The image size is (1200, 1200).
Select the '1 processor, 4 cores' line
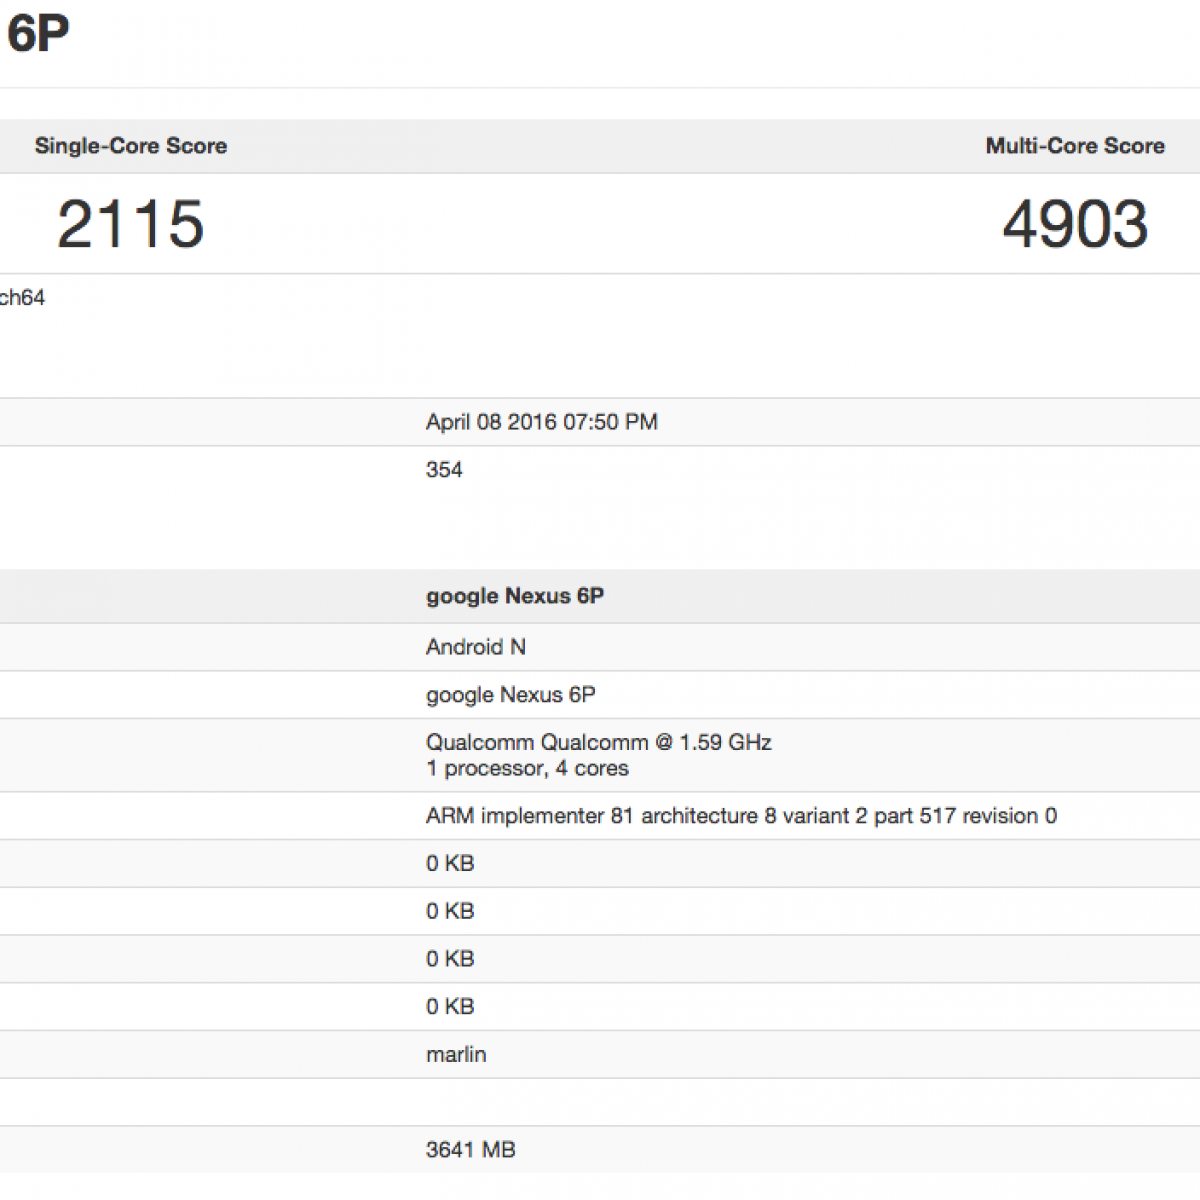tap(527, 769)
